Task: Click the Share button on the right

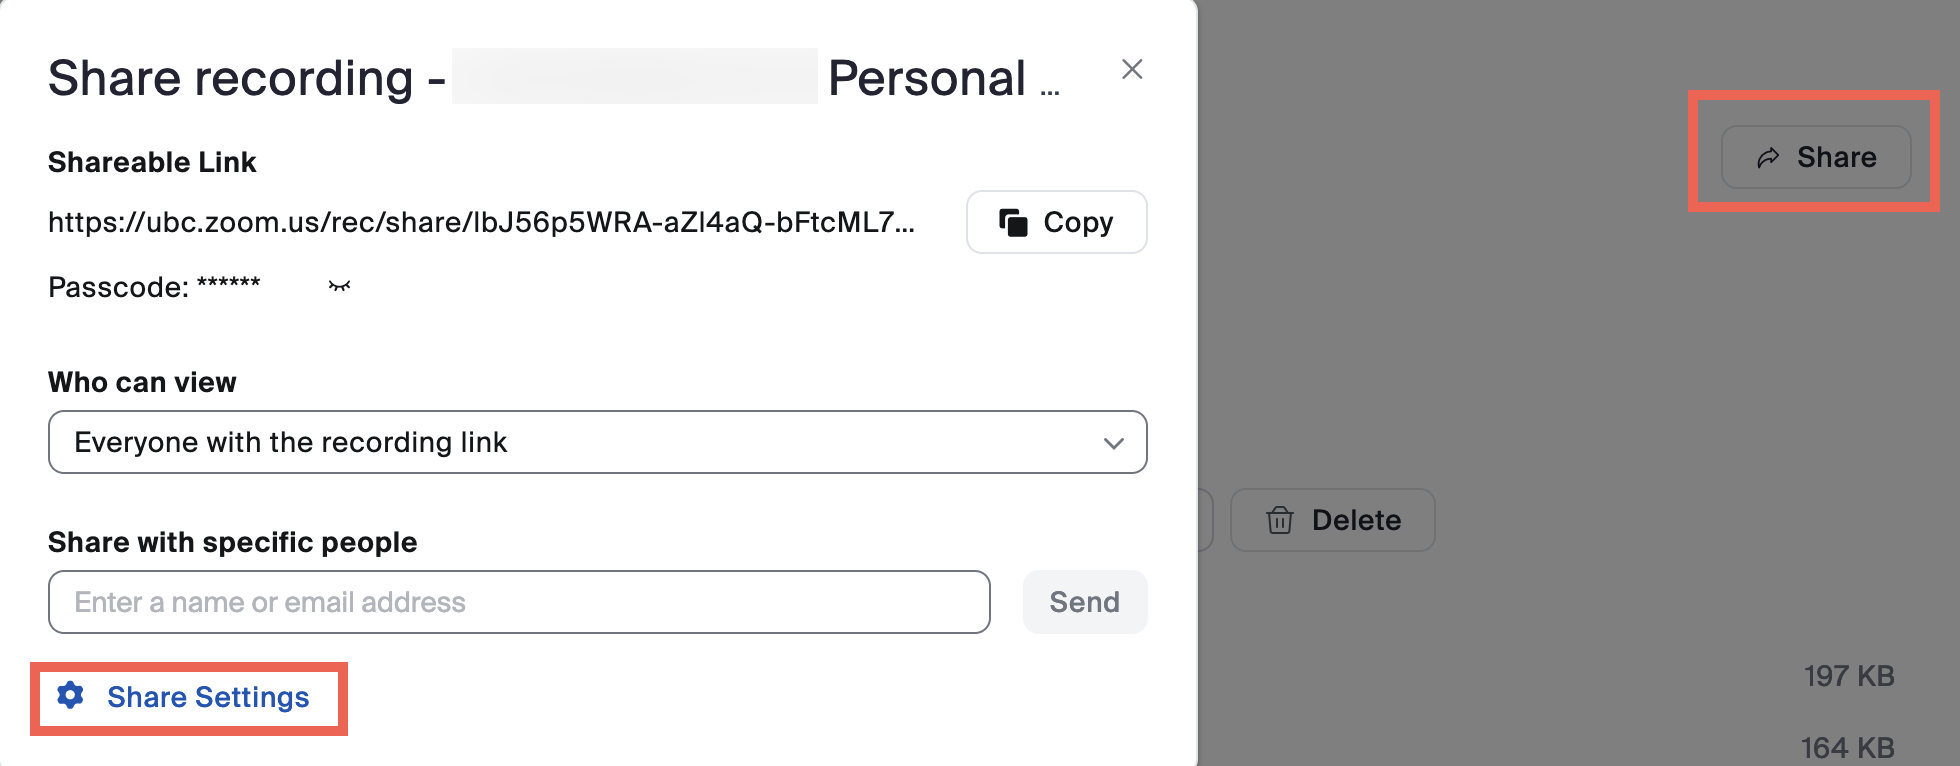Action: point(1815,157)
